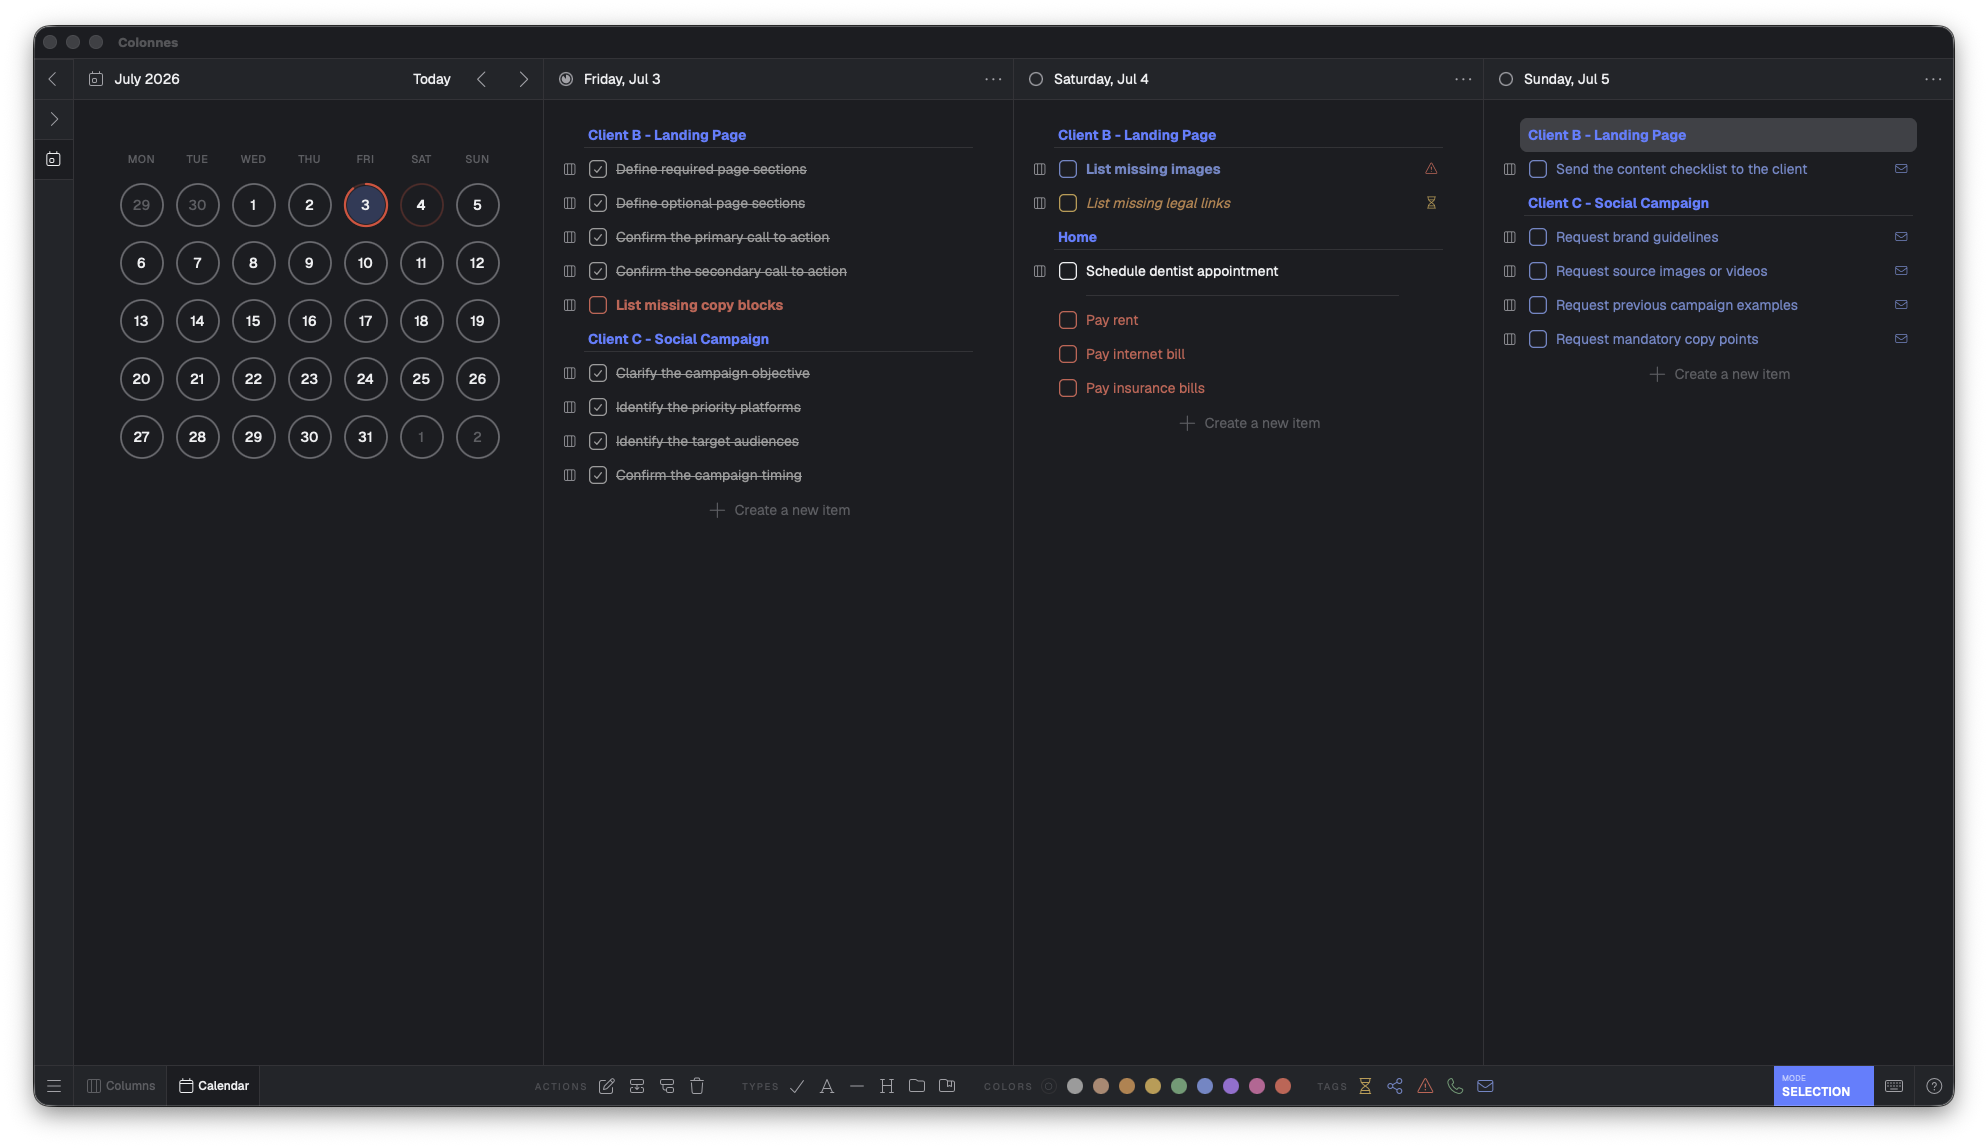Image resolution: width=1988 pixels, height=1148 pixels.
Task: Click column handle beside Schedule dentist appointment
Action: tap(1040, 271)
